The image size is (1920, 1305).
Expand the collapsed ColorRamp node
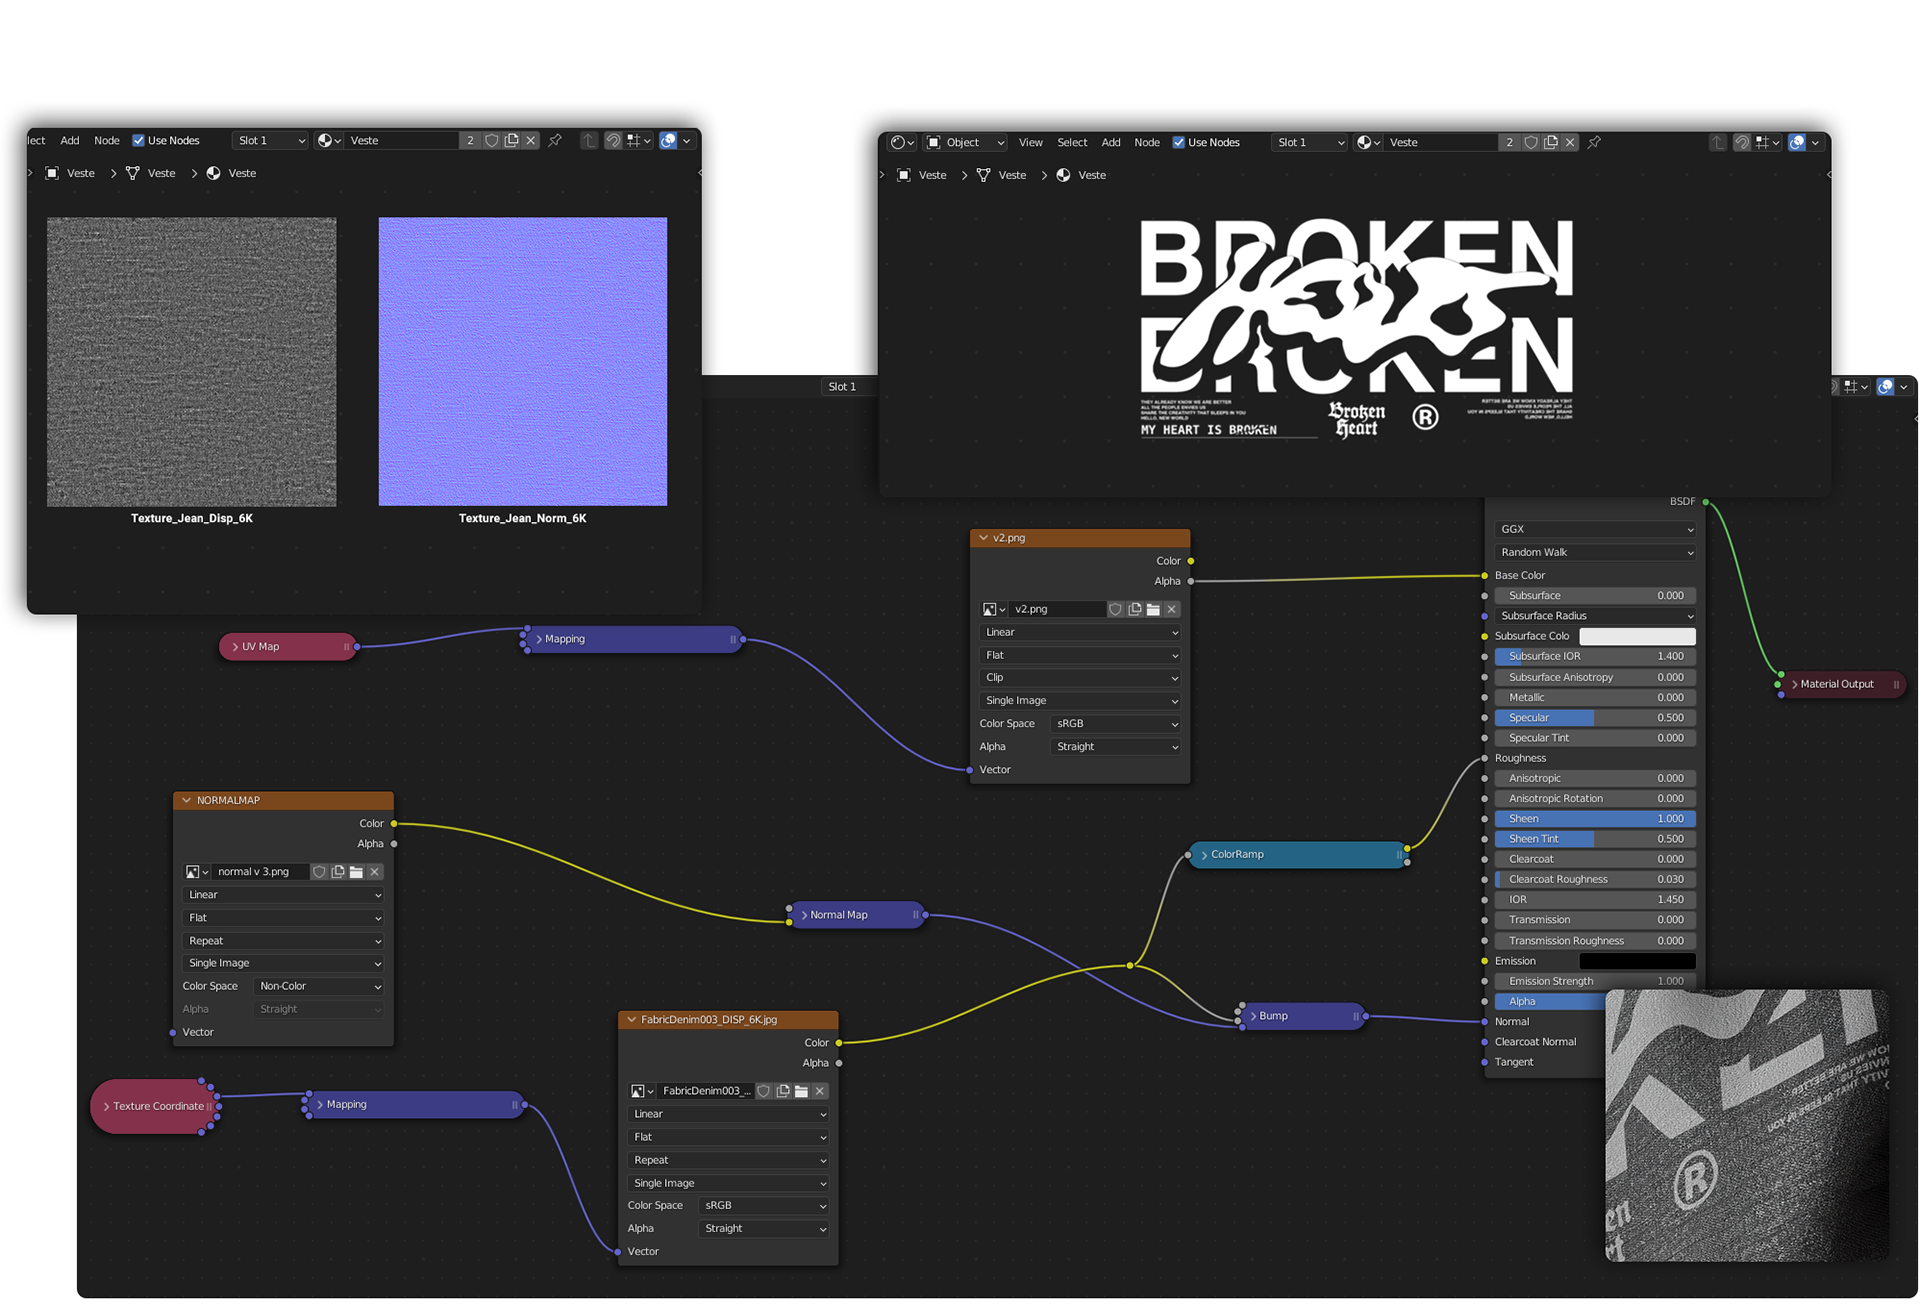pos(1204,855)
